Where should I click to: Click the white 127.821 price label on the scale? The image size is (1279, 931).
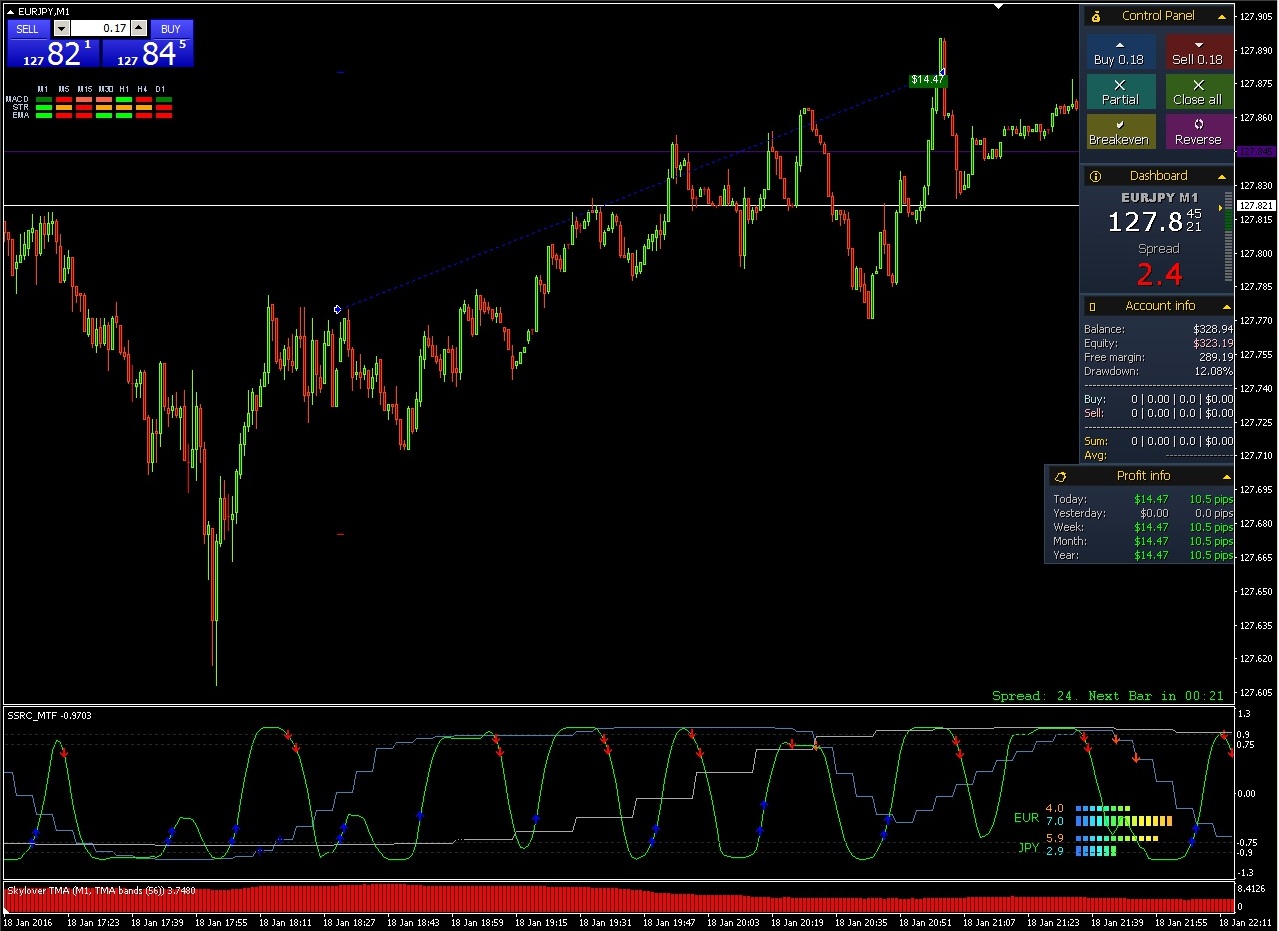pyautogui.click(x=1256, y=205)
